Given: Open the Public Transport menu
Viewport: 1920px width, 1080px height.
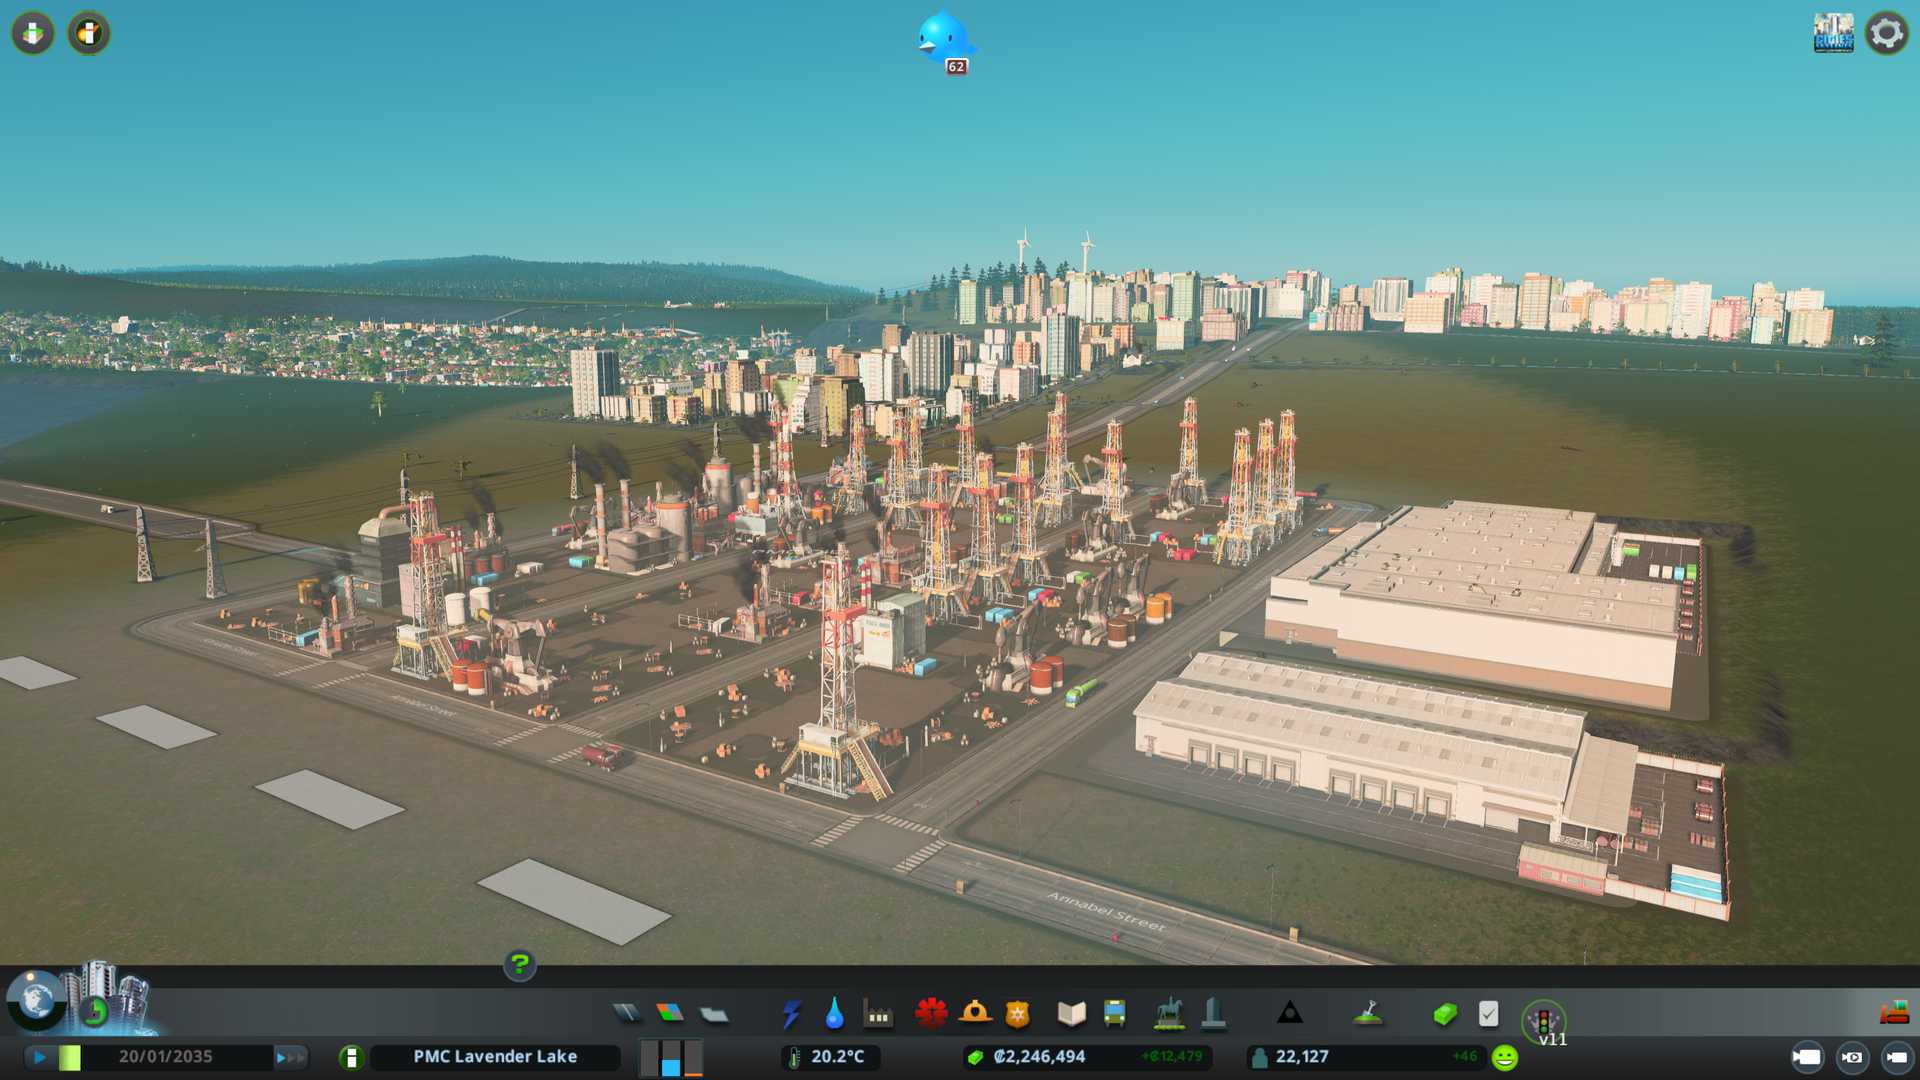Looking at the screenshot, I should tap(1114, 1014).
